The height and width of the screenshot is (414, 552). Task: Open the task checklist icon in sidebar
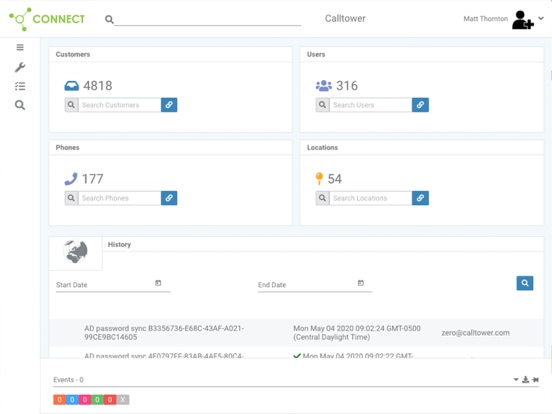(x=20, y=86)
